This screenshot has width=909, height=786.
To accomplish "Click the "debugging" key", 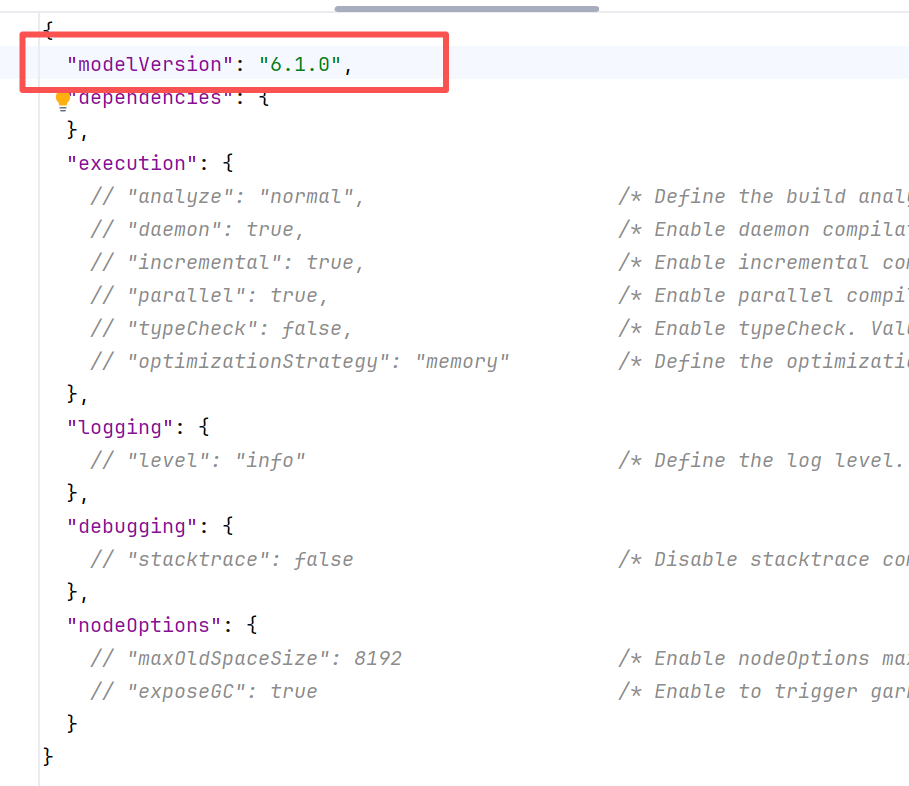I will [x=132, y=527].
